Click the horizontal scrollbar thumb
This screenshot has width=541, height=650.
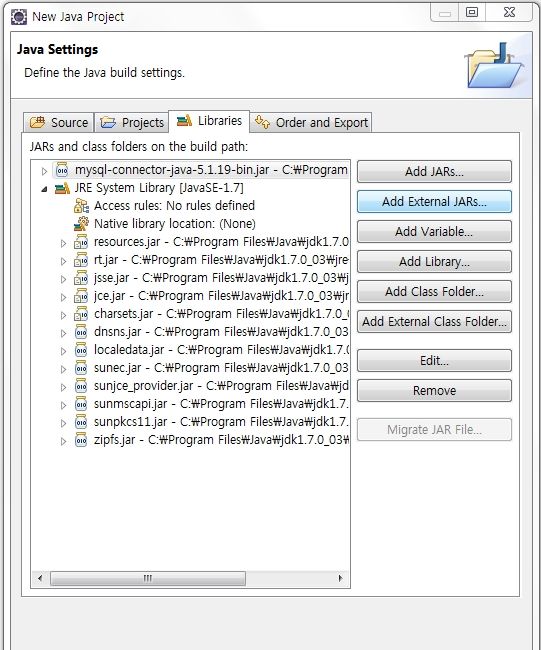click(x=148, y=578)
